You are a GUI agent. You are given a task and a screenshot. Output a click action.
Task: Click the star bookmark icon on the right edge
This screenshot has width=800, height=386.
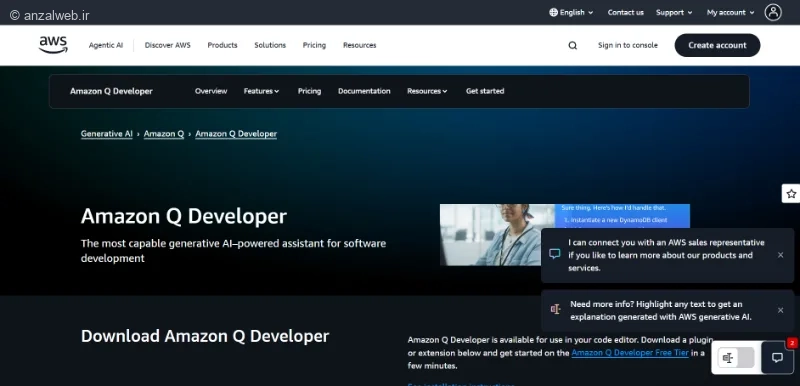(791, 194)
